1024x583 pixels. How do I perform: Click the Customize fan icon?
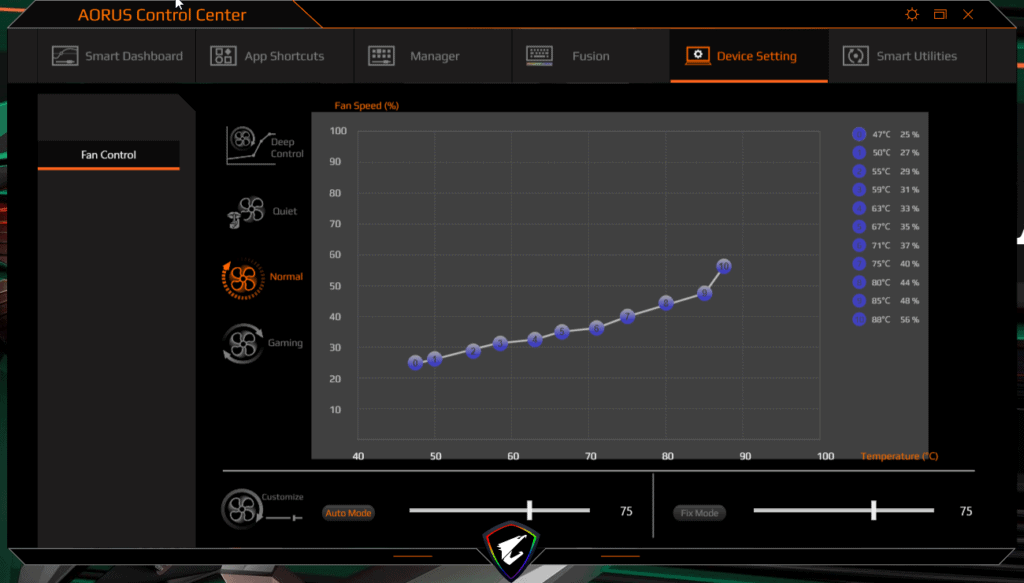pyautogui.click(x=242, y=508)
